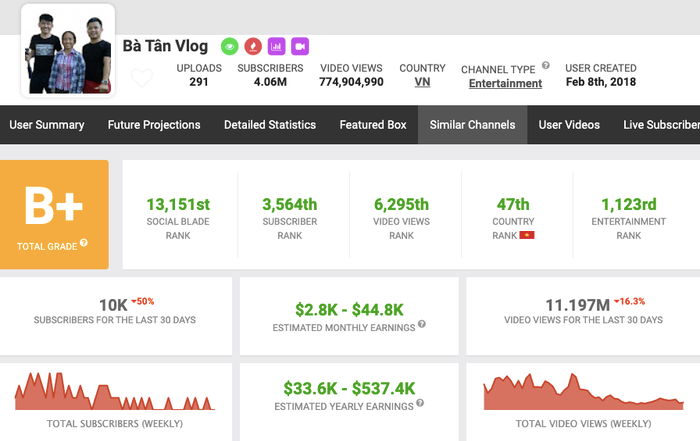
Task: Open the Similar Channels tab
Action: pyautogui.click(x=472, y=125)
